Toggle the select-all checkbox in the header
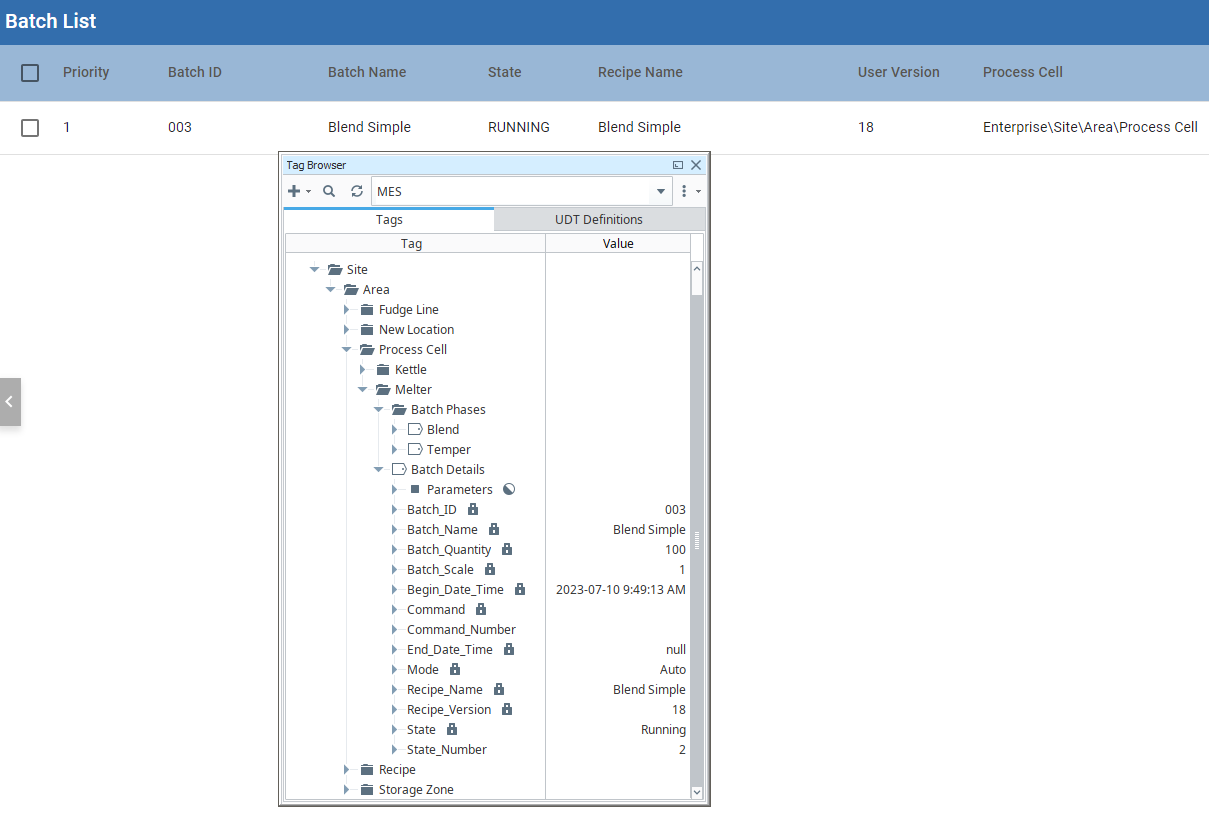Screen dimensions: 1209x814 coord(30,73)
